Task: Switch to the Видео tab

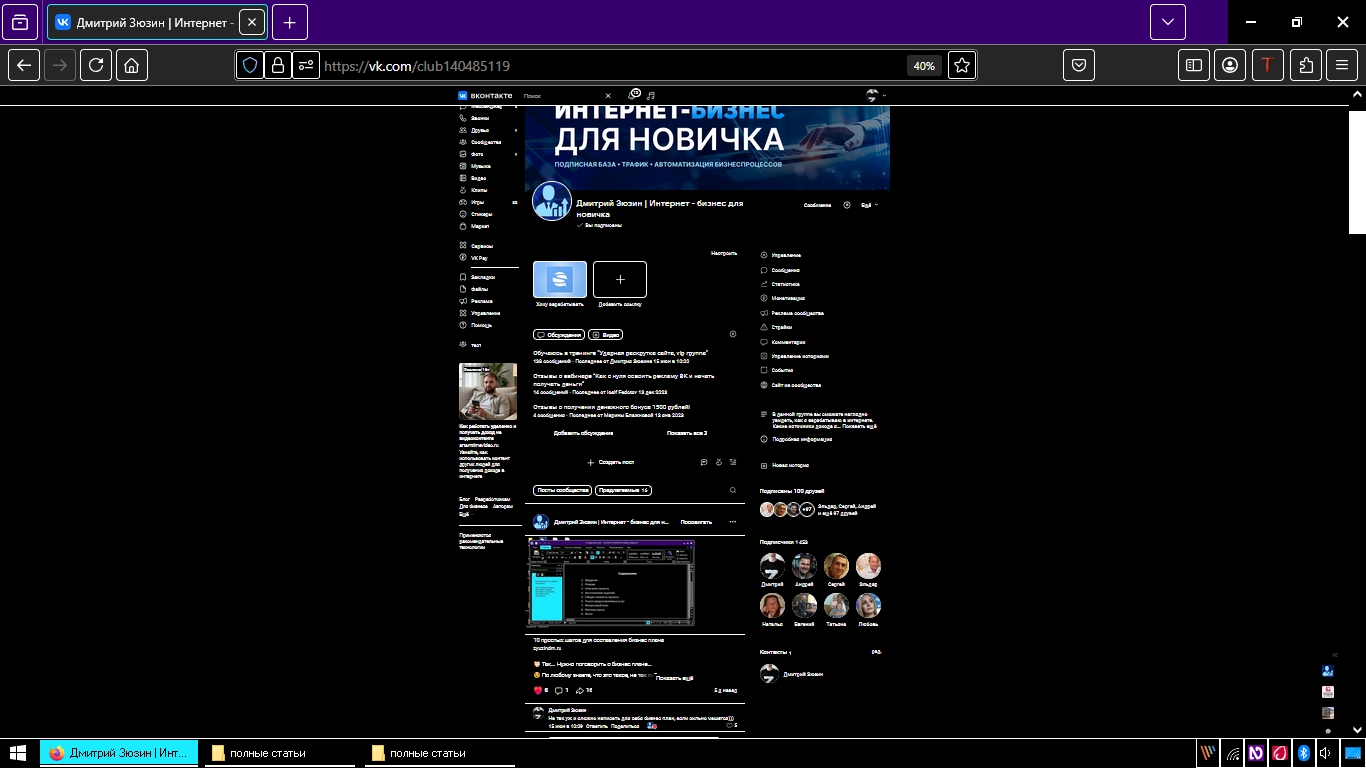Action: tap(606, 335)
